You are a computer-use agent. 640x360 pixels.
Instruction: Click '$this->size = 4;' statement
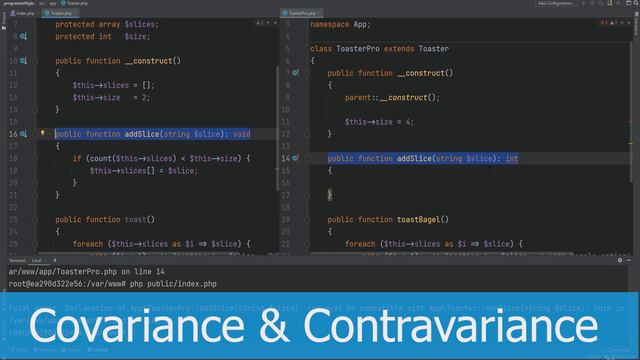(379, 122)
